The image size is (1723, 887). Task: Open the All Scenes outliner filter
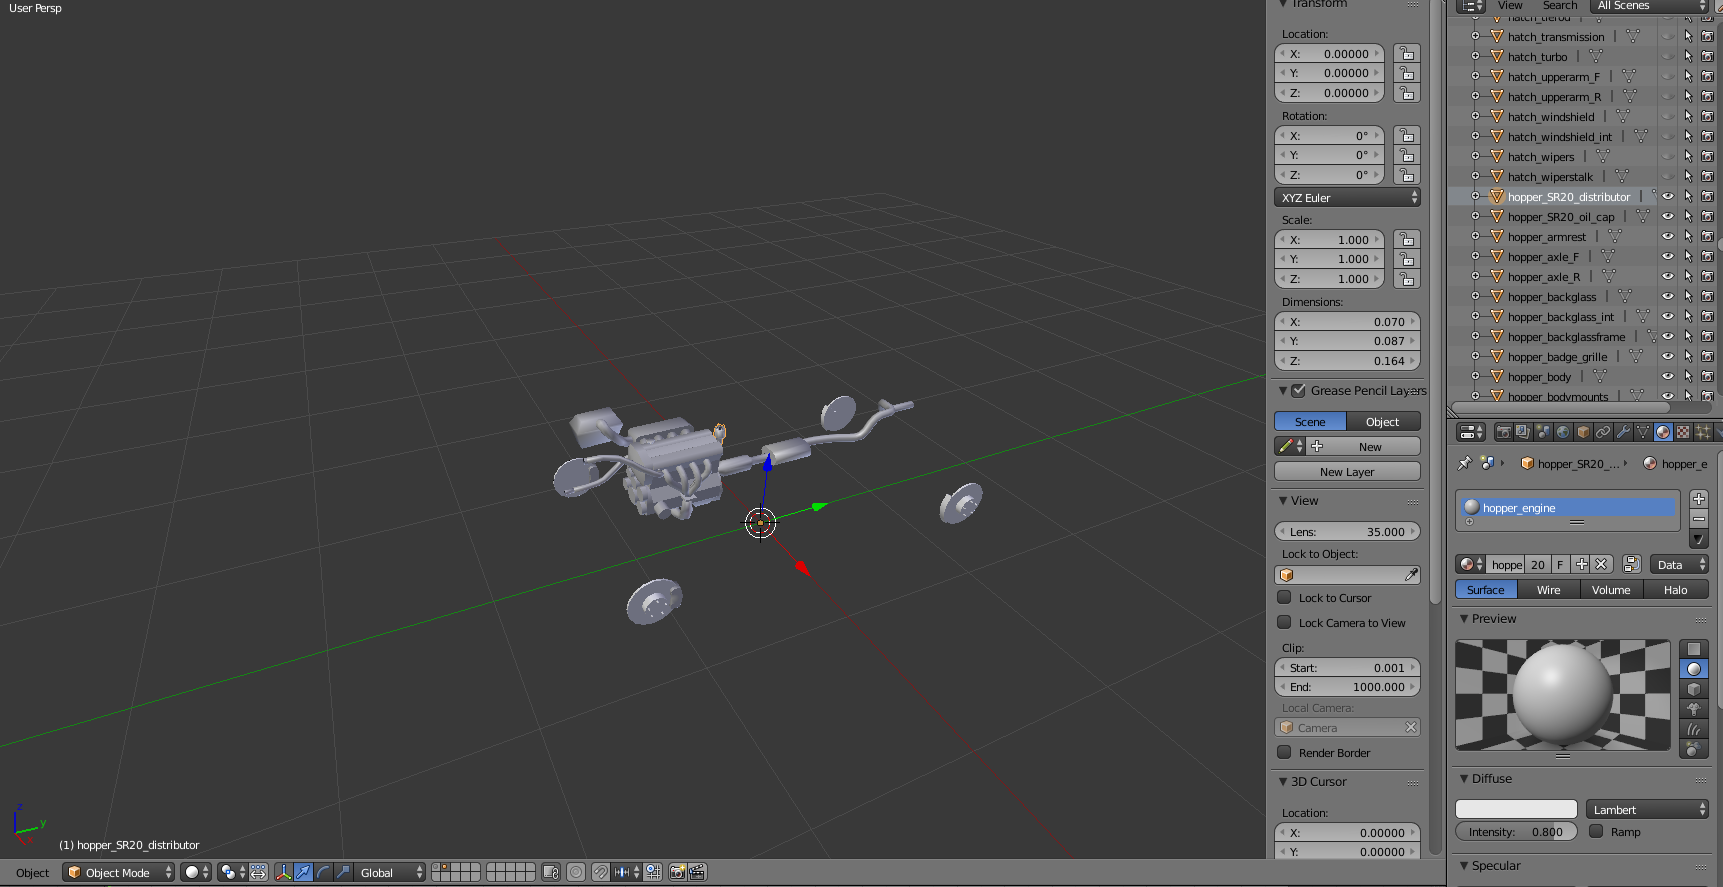1649,6
